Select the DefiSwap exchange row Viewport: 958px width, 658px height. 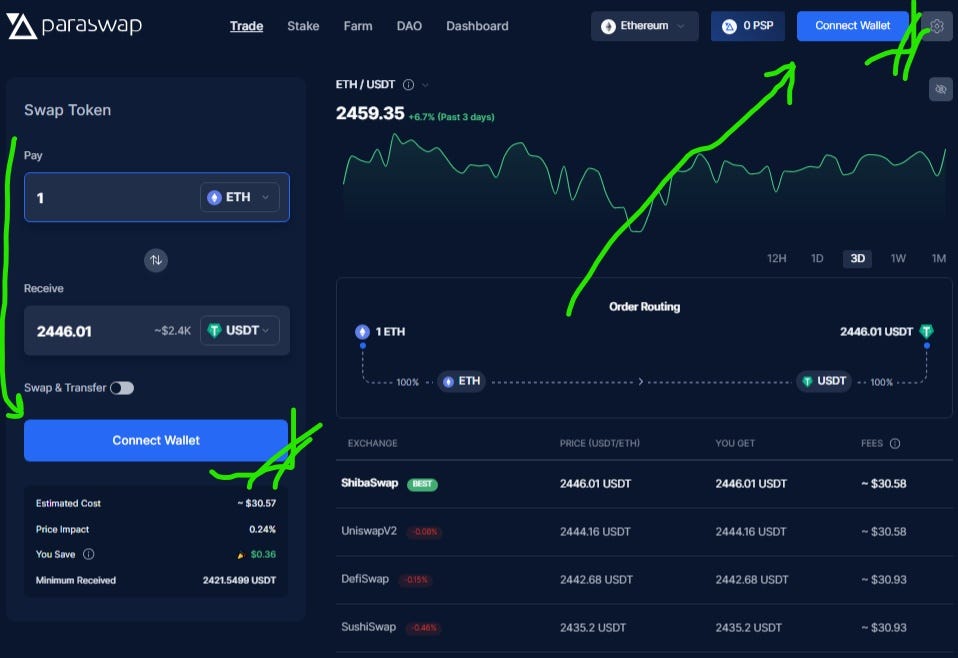click(644, 579)
